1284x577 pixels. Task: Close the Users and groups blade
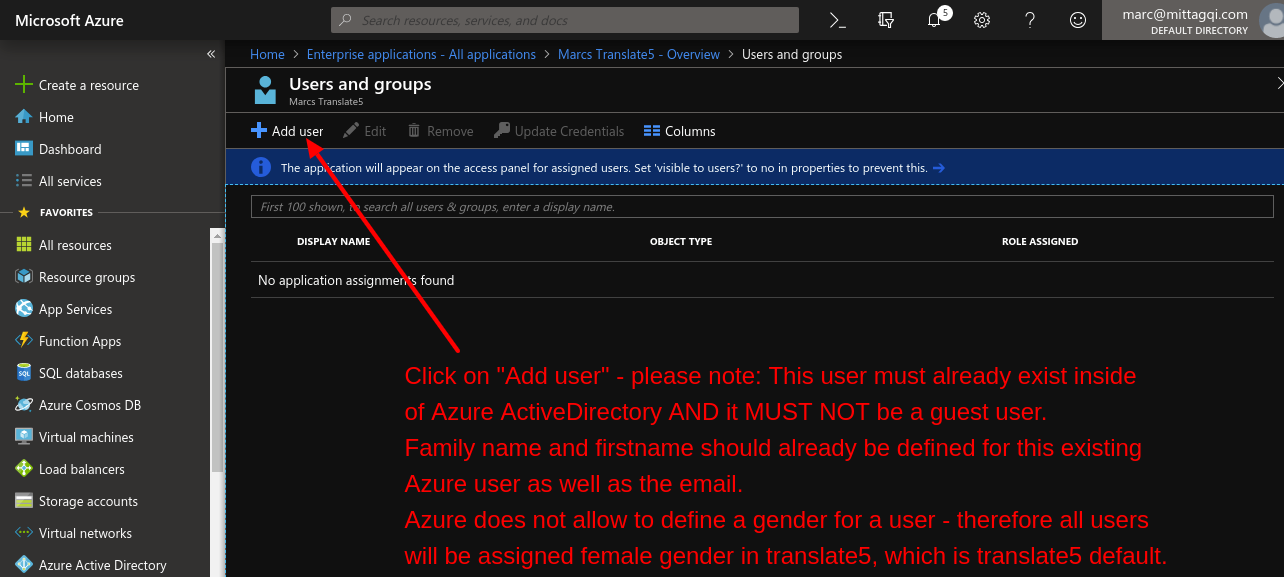[x=1280, y=84]
